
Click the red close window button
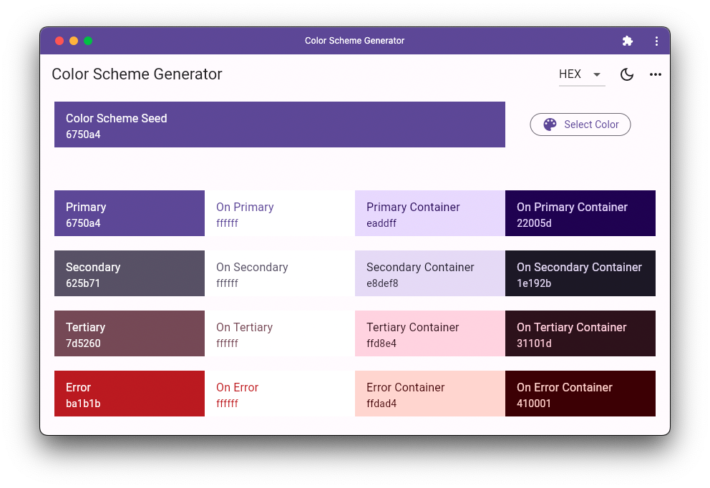pos(59,41)
